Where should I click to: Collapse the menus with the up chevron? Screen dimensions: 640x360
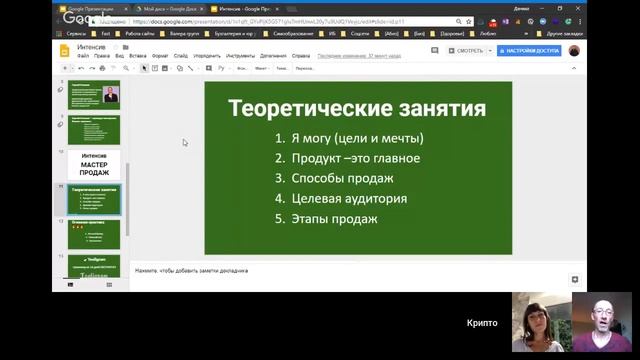[574, 69]
